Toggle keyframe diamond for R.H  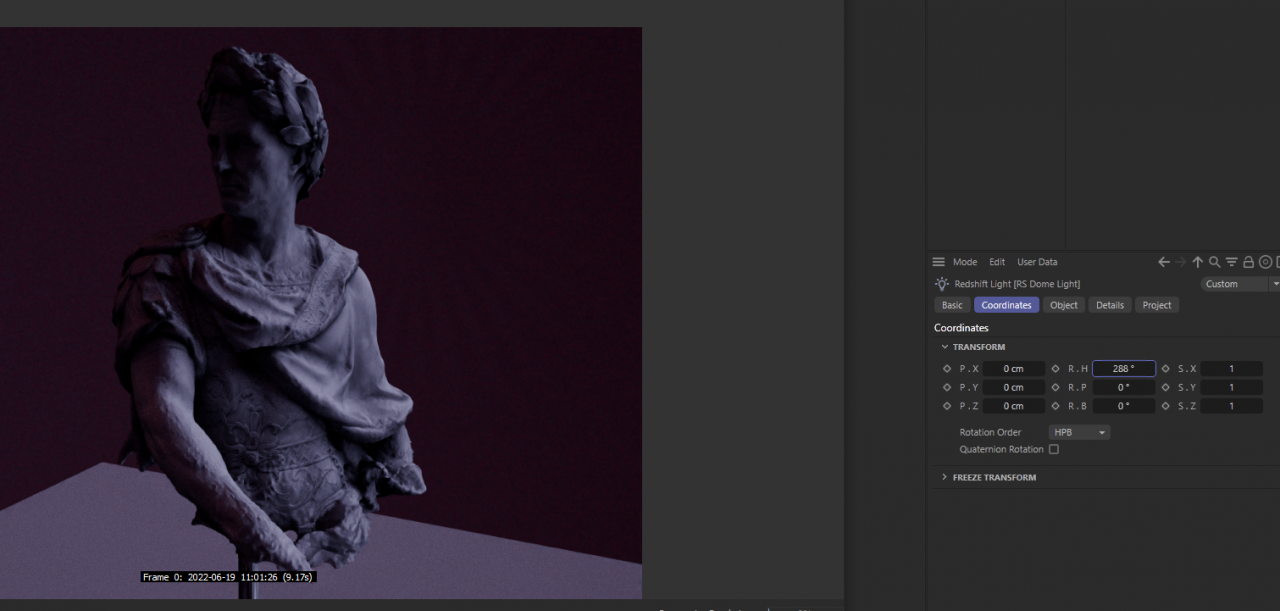[1056, 369]
